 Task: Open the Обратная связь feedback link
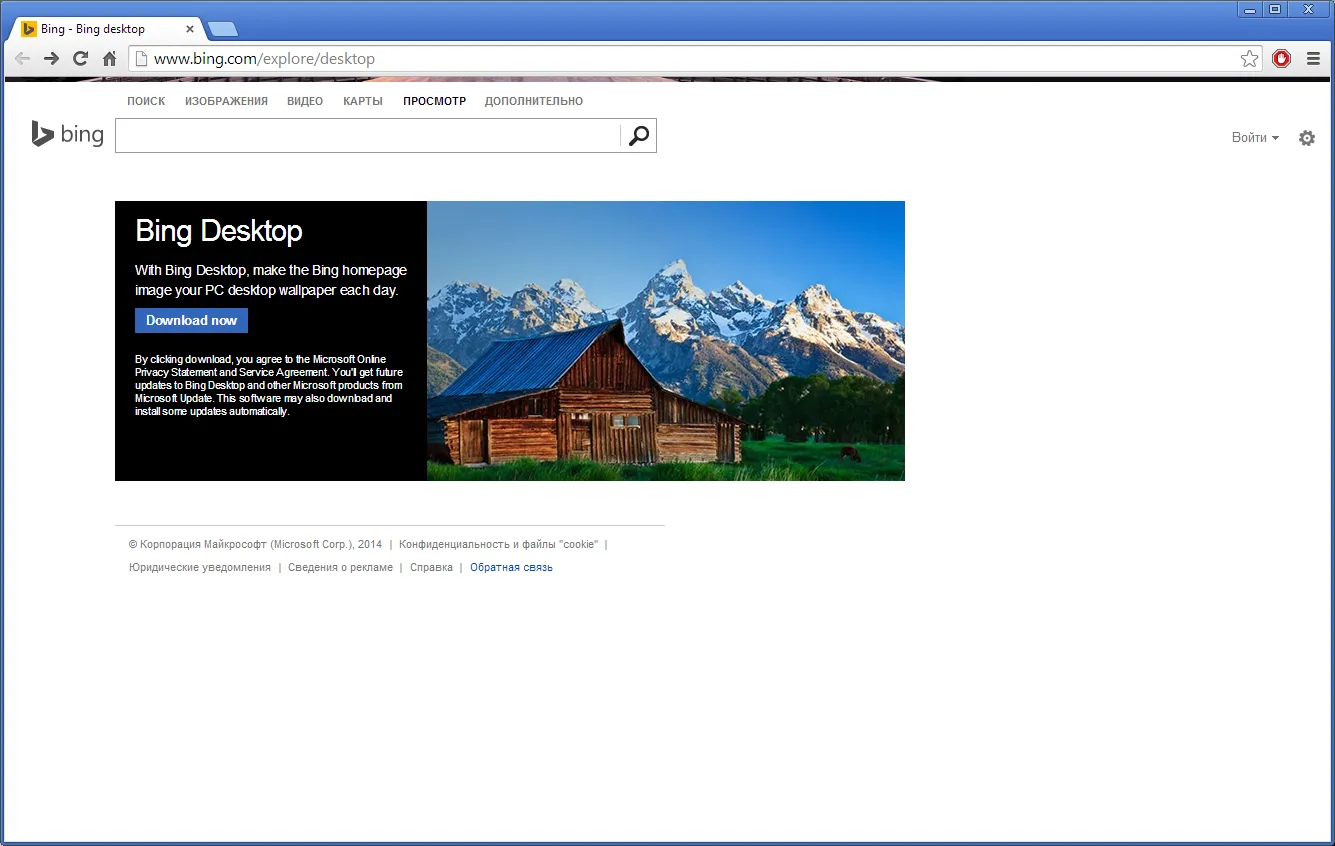[511, 568]
